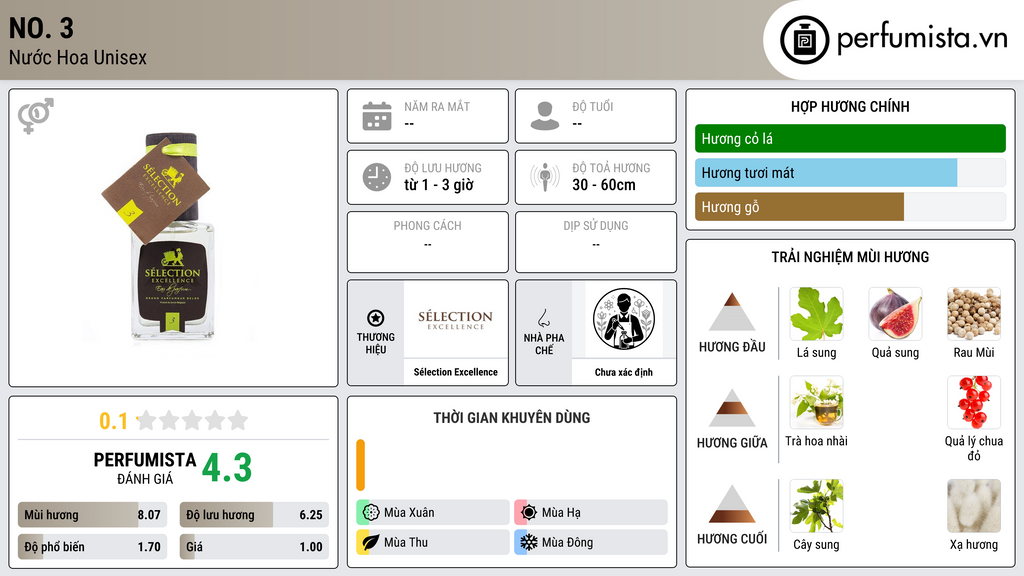Viewport: 1024px width, 576px height.
Task: Click the Mùa Xuân flower icon
Action: [371, 512]
